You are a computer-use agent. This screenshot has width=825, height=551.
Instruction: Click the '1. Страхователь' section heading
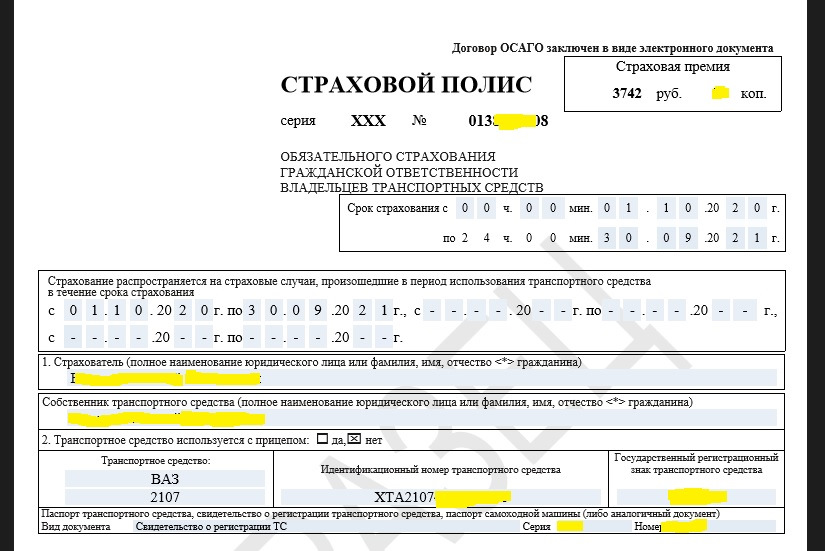(311, 362)
